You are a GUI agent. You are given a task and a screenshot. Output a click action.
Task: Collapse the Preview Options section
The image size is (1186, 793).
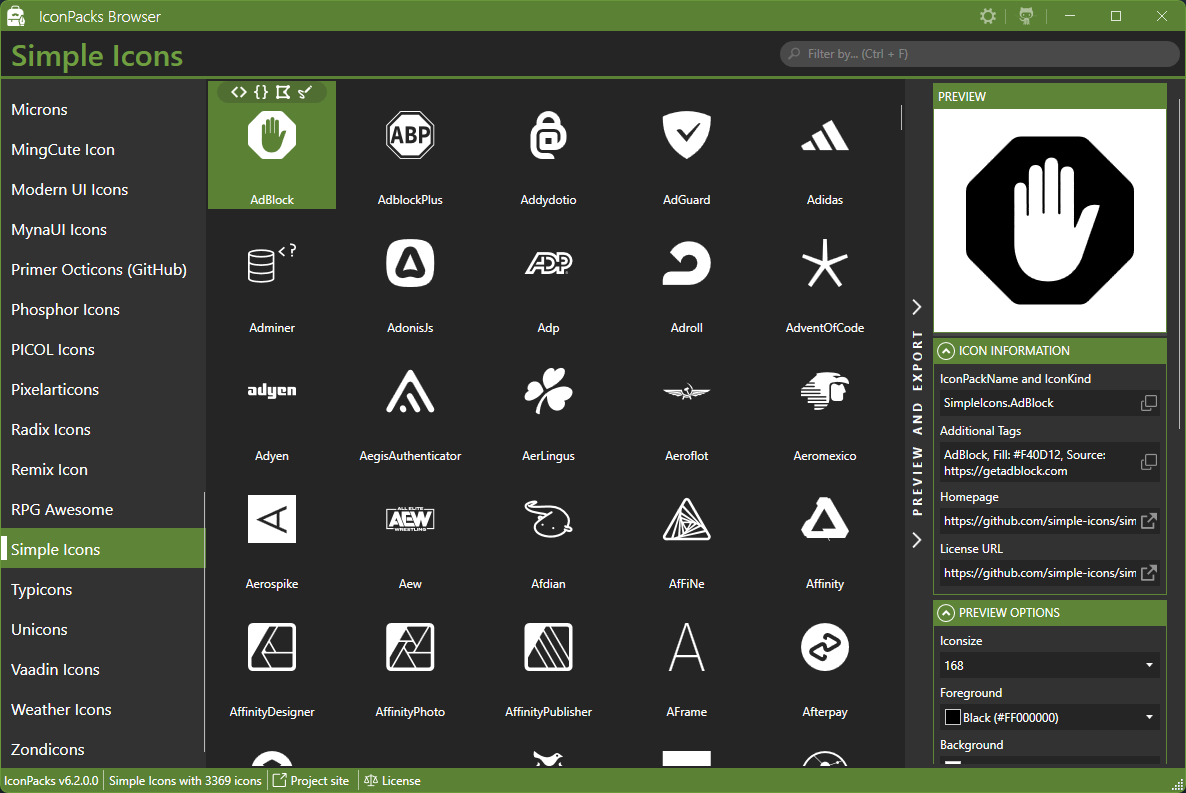(945, 613)
